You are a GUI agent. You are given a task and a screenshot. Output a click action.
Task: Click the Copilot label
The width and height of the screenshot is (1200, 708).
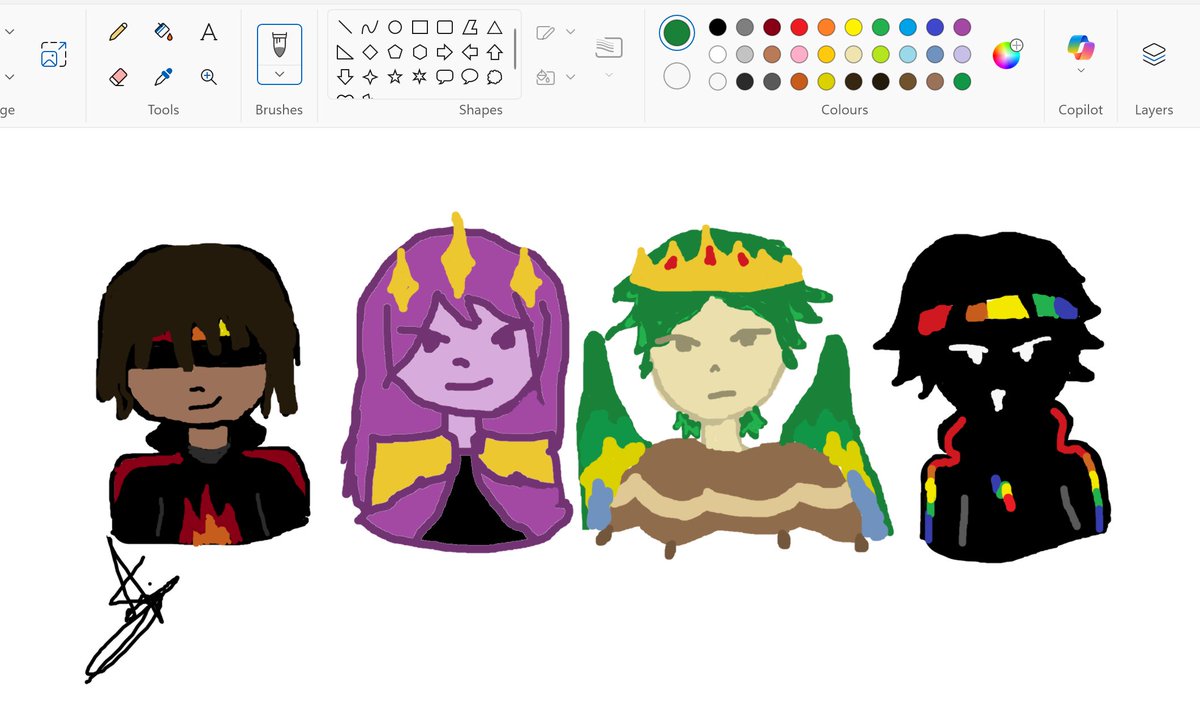1081,110
